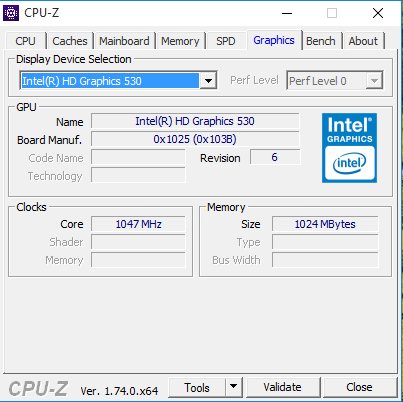This screenshot has height=402, width=403.
Task: Click the GPU Name field
Action: click(195, 121)
